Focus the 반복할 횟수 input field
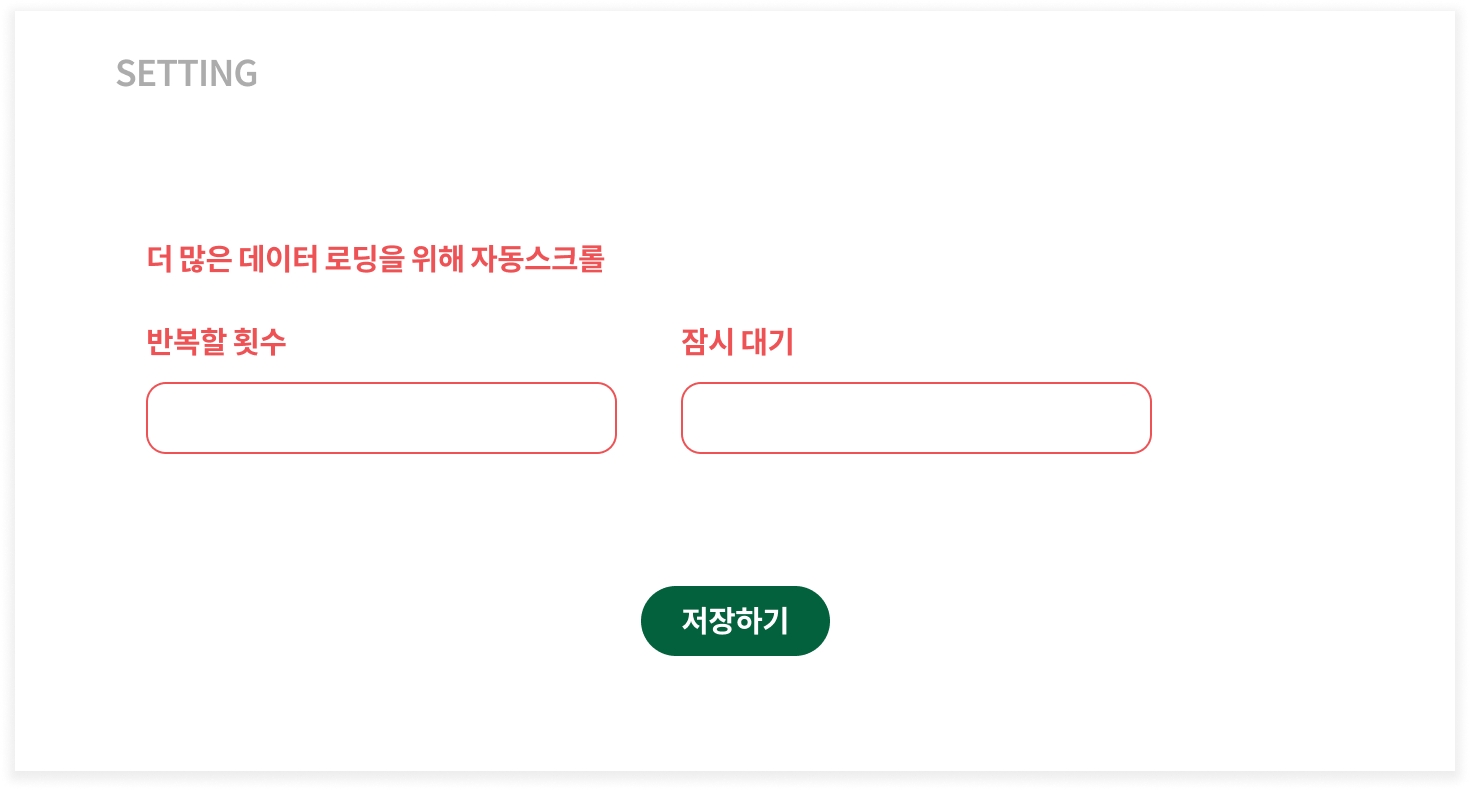The image size is (1470, 790). (381, 418)
